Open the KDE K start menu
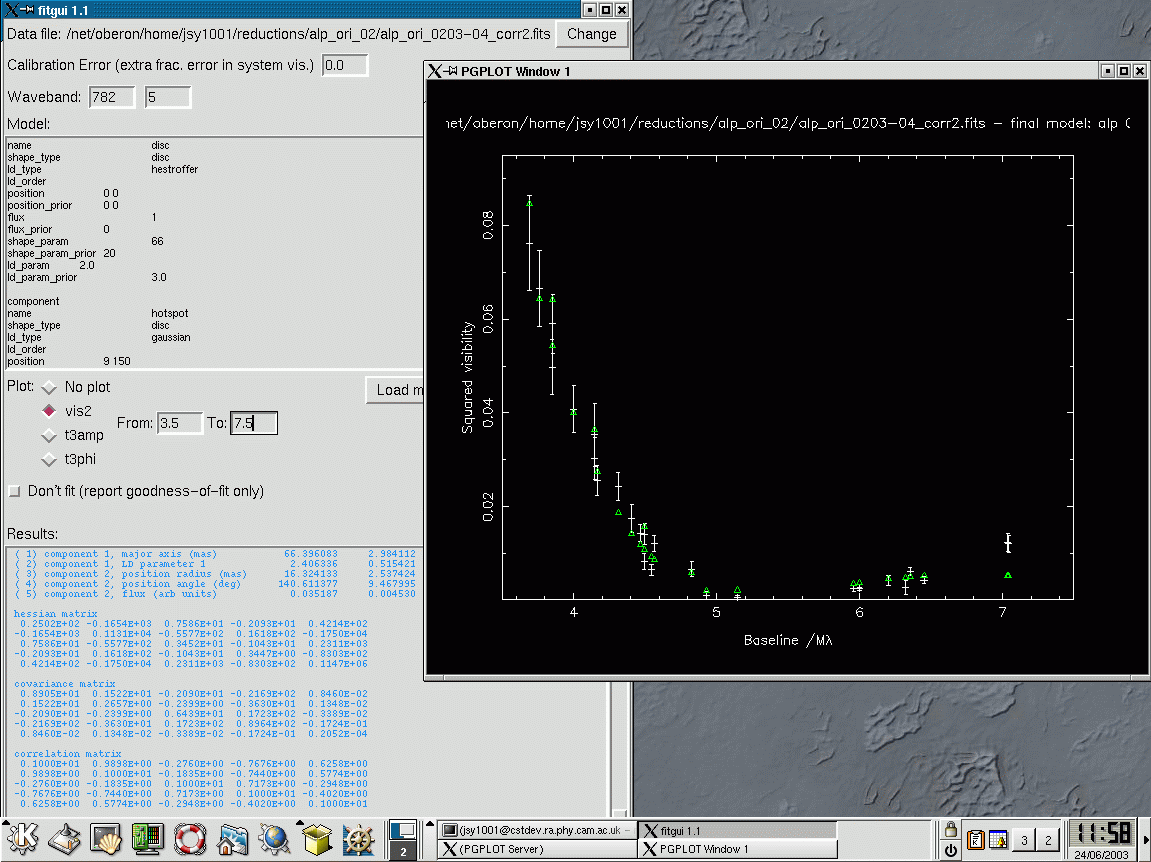The image size is (1151, 862). point(22,839)
